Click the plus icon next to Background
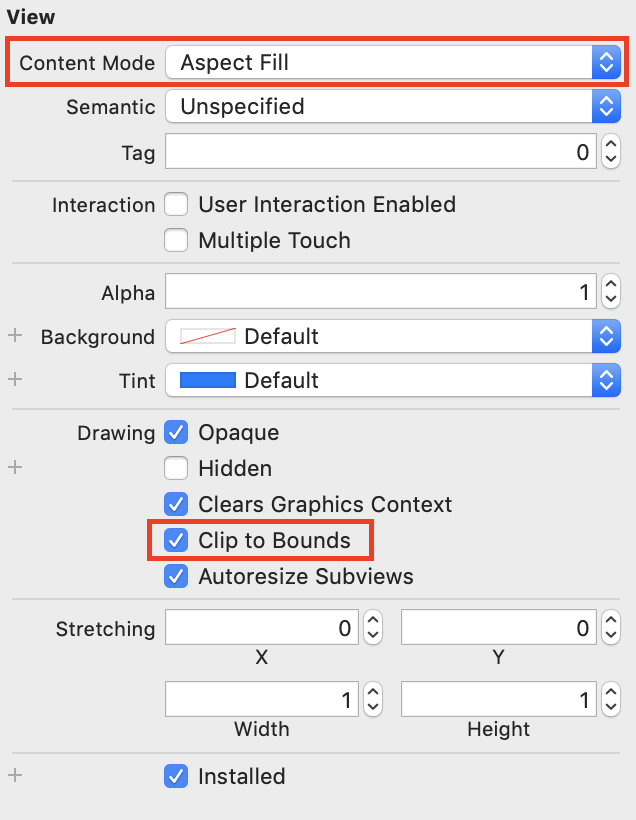 15,337
